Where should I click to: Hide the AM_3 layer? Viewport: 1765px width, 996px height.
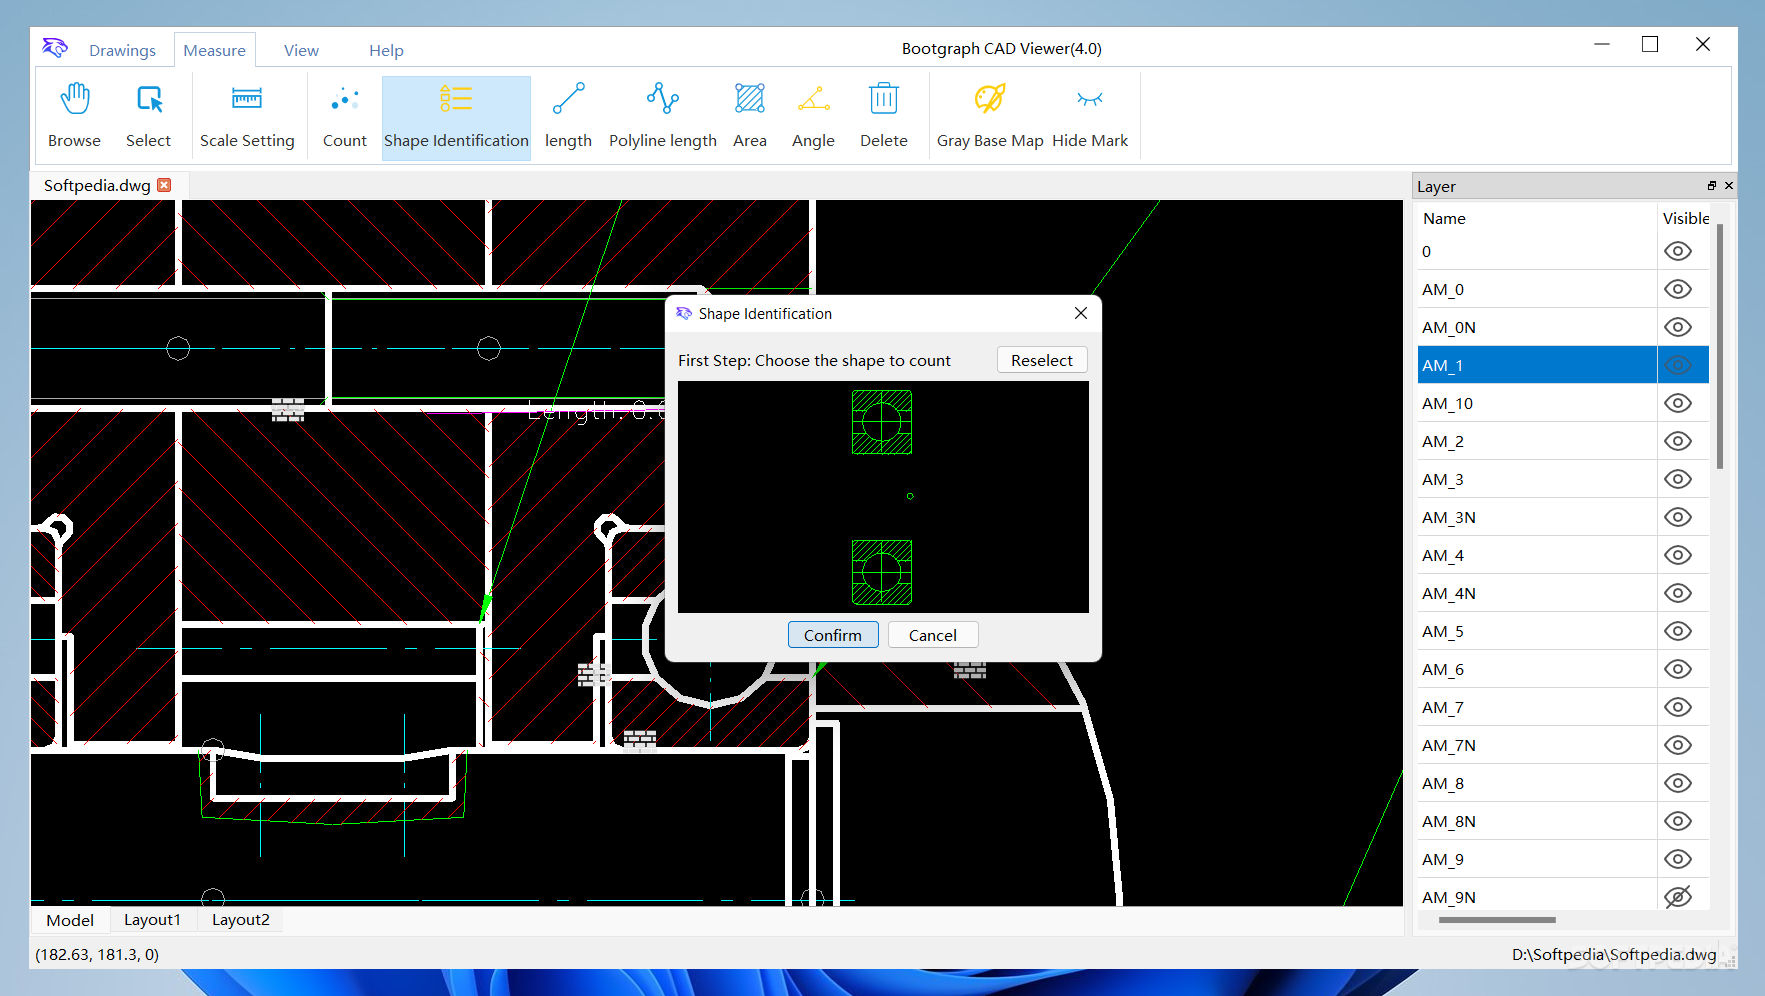pyautogui.click(x=1678, y=479)
